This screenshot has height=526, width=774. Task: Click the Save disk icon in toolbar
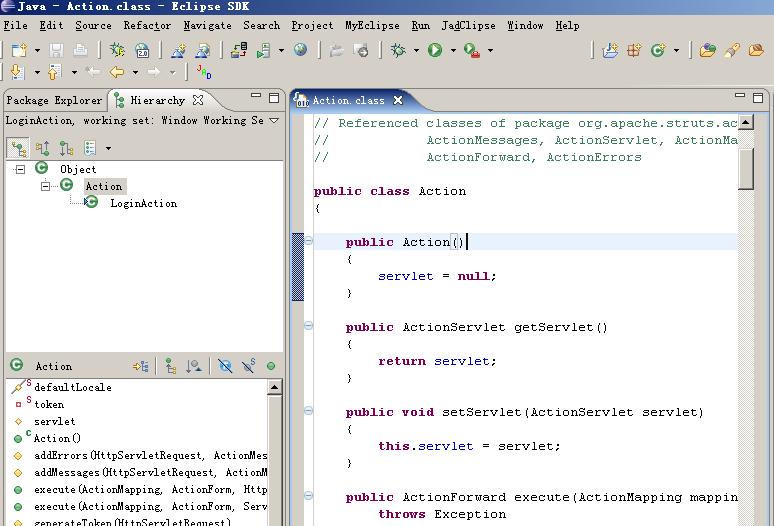tap(56, 50)
